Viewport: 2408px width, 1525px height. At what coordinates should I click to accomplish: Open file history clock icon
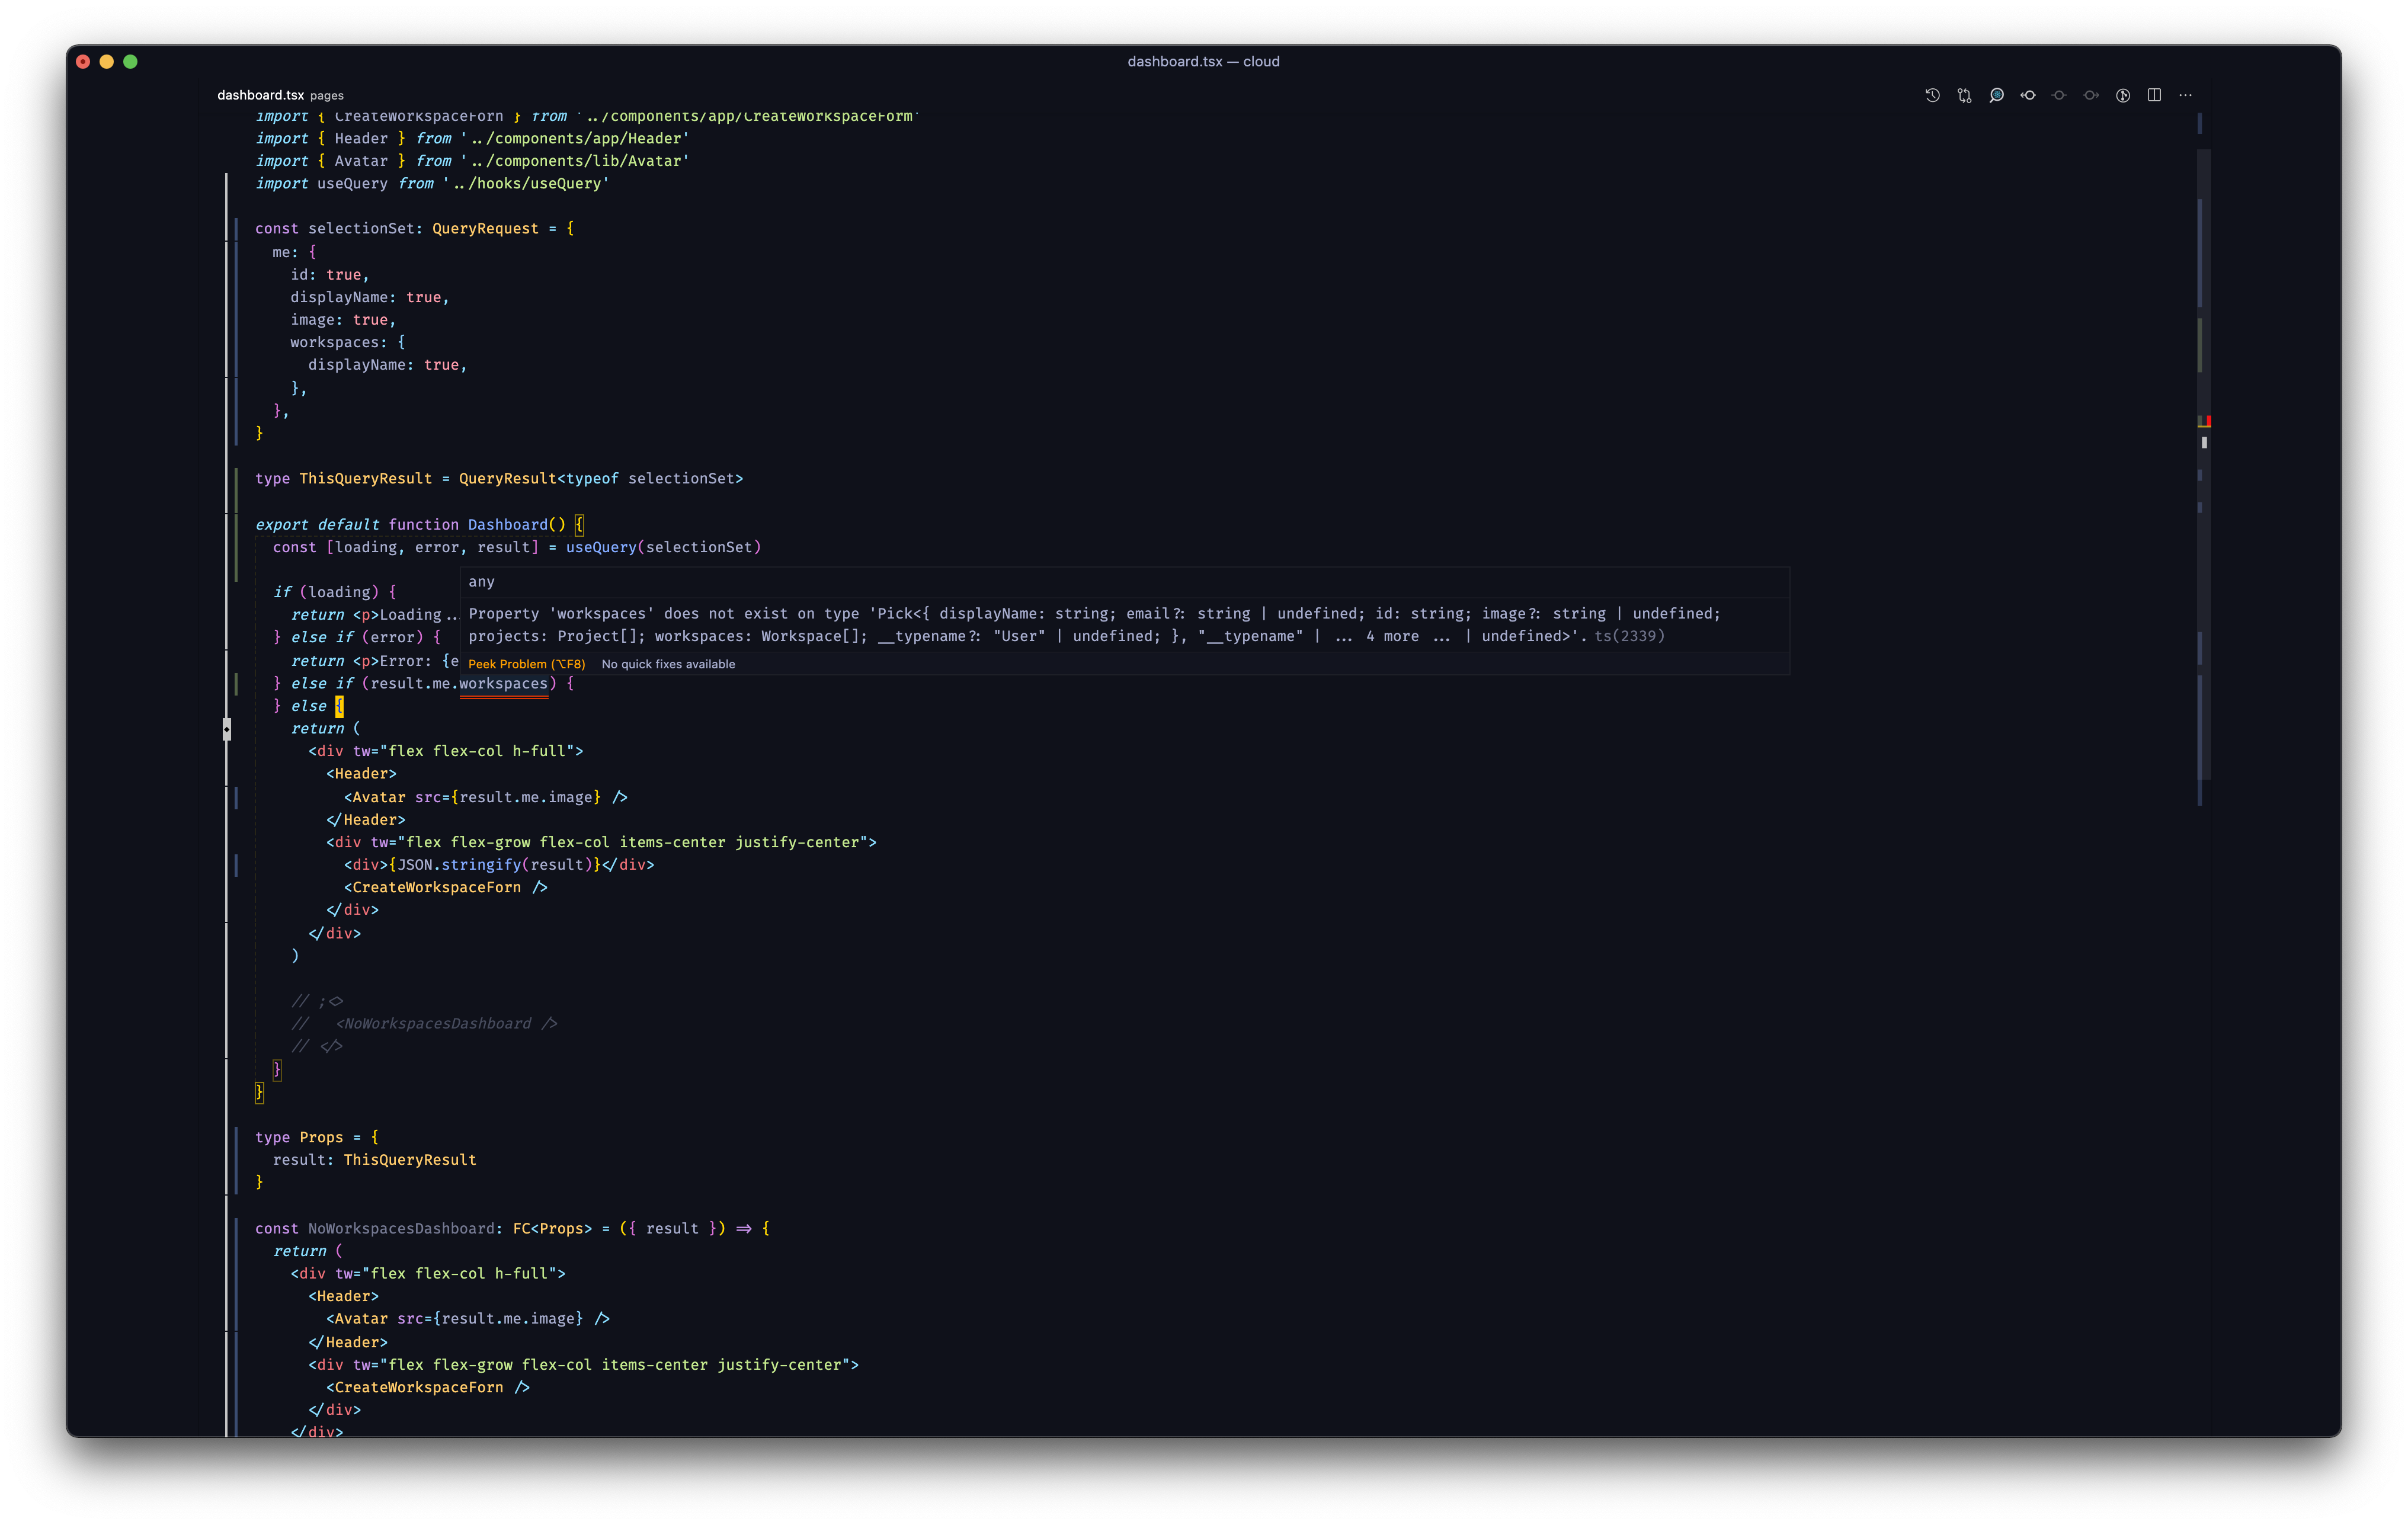coord(1932,95)
